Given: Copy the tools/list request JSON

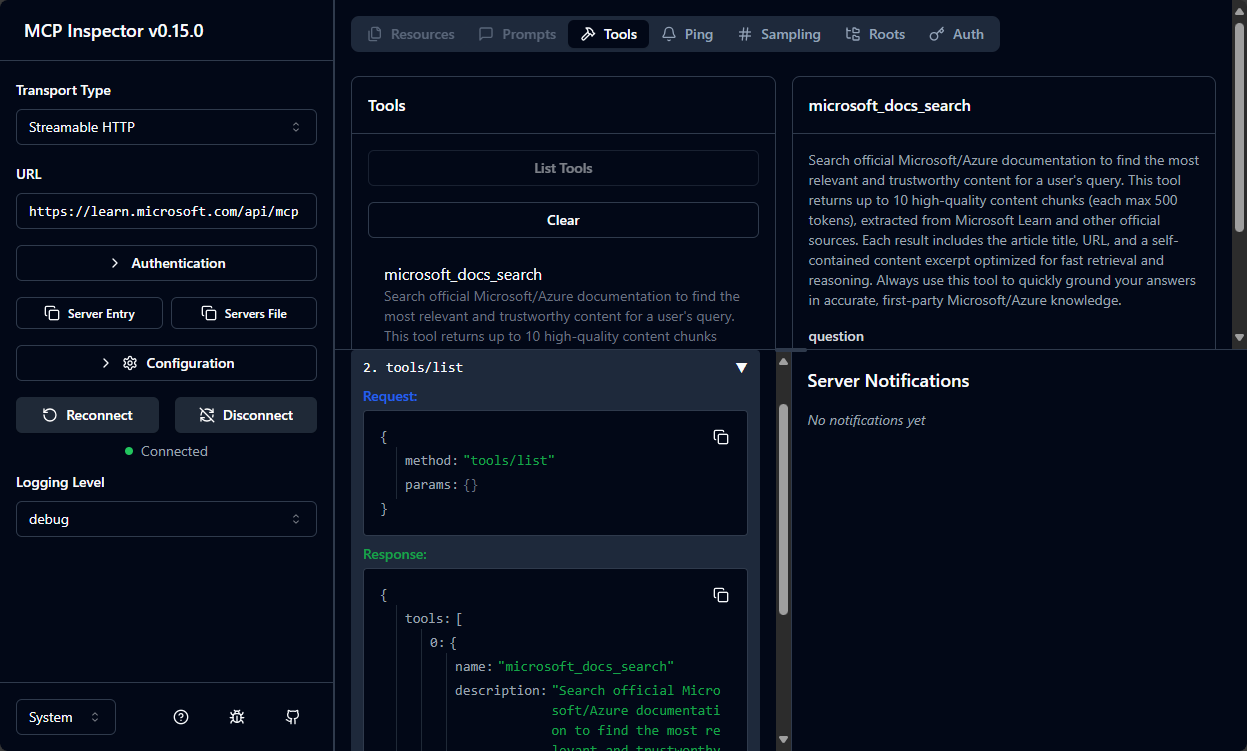Looking at the screenshot, I should [x=720, y=437].
